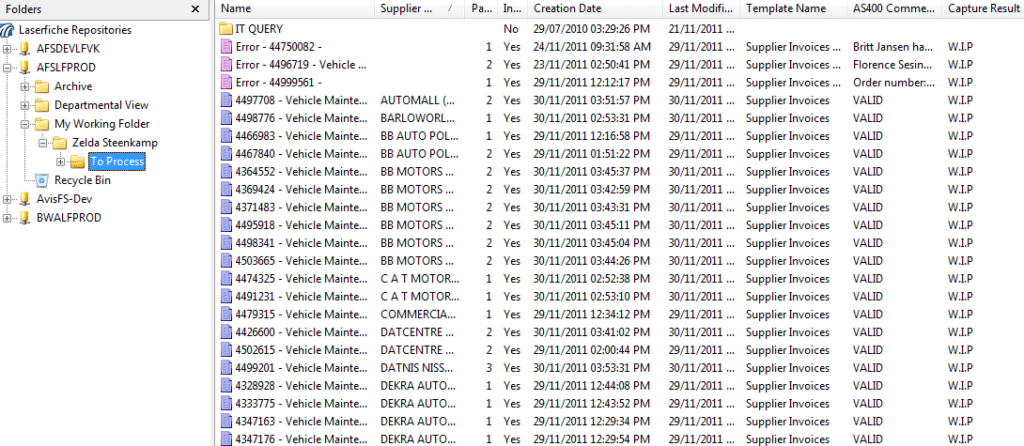Select document 4499201 - Vehicle Maintenance
Image resolution: width=1024 pixels, height=446 pixels.
pyautogui.click(x=302, y=368)
